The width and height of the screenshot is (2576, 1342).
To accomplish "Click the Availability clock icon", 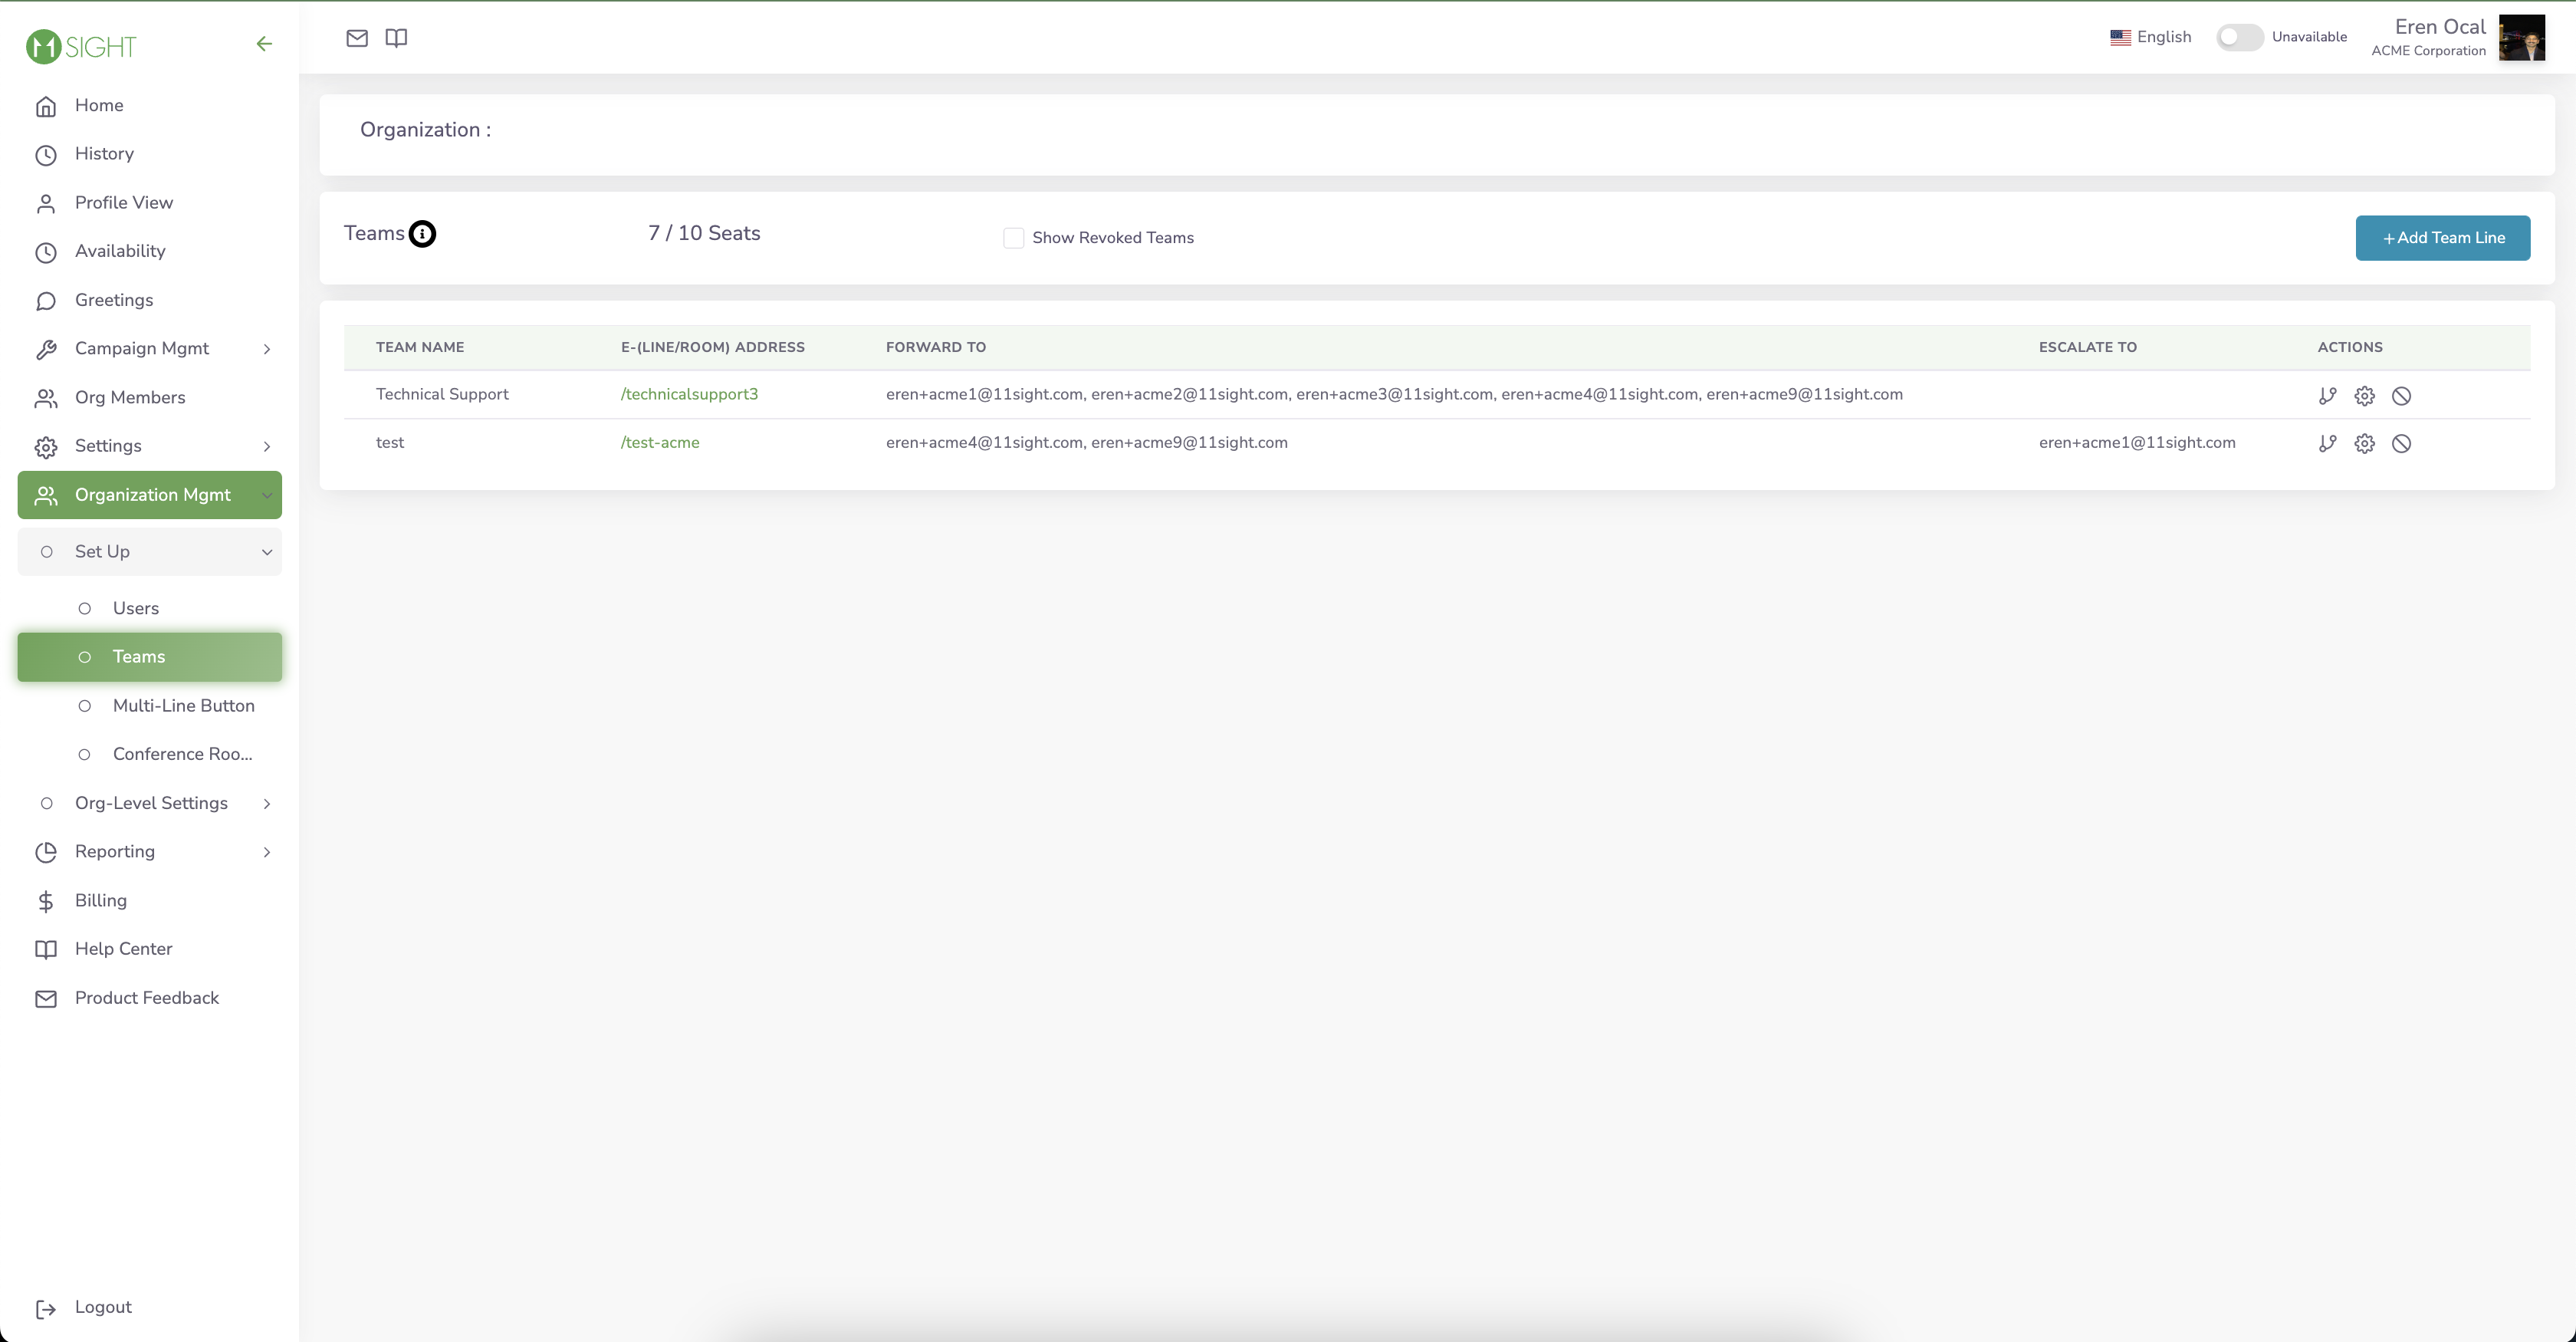I will pyautogui.click(x=46, y=252).
